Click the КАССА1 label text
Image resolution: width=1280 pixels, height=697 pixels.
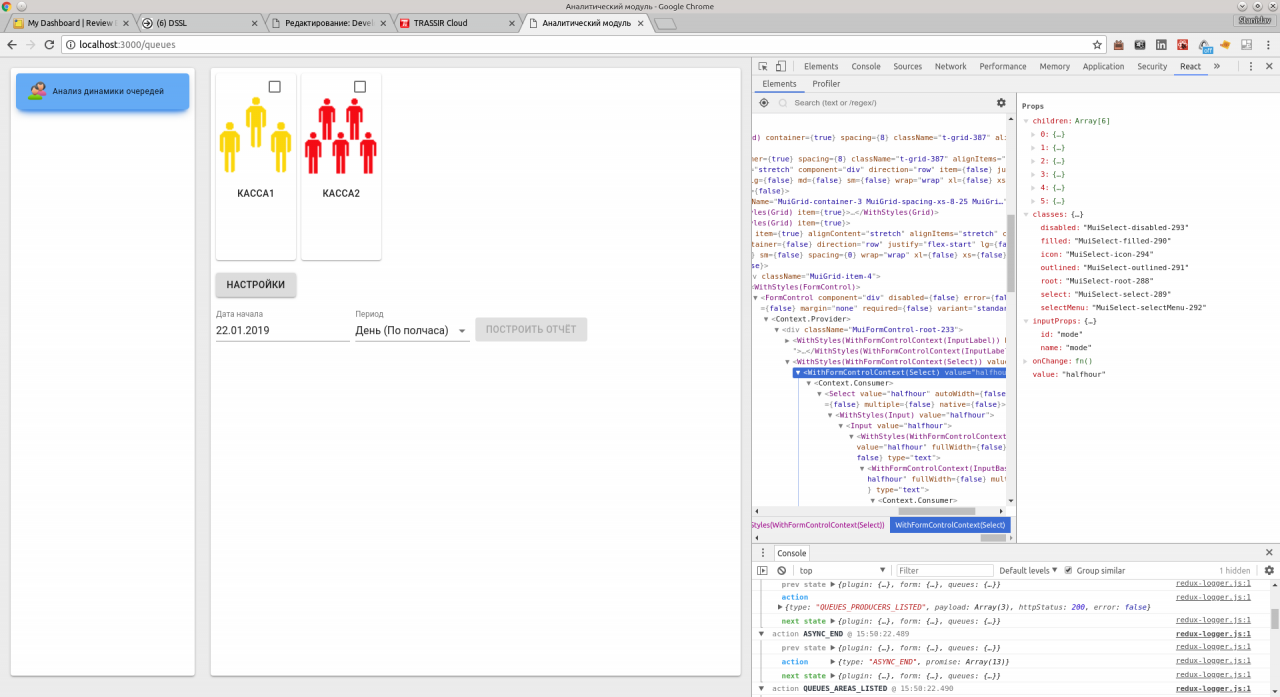point(256,193)
